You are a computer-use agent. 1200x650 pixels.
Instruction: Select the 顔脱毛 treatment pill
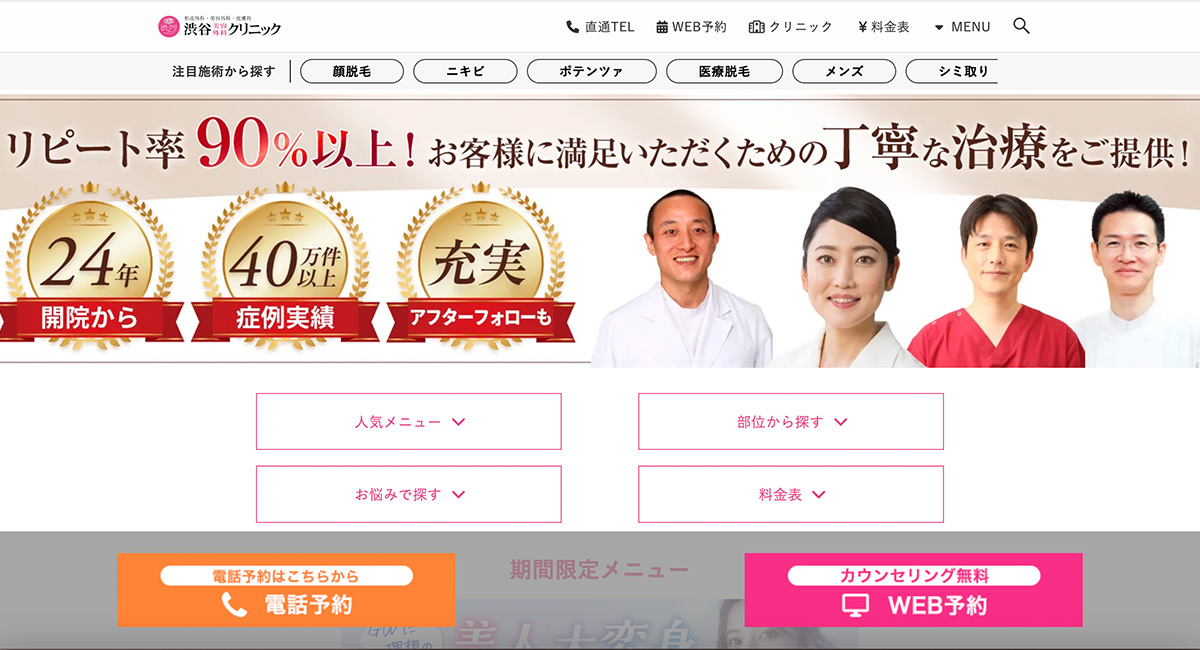(x=352, y=71)
